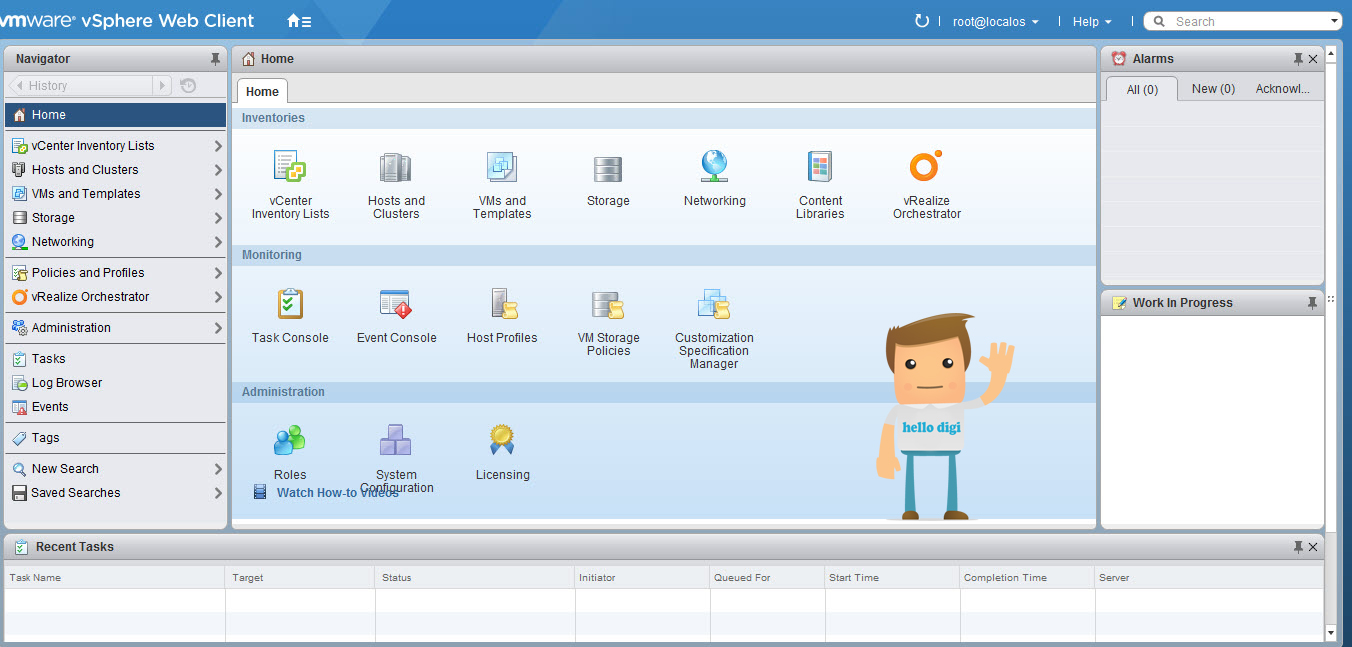Open the root@localos user dropdown

[x=995, y=21]
